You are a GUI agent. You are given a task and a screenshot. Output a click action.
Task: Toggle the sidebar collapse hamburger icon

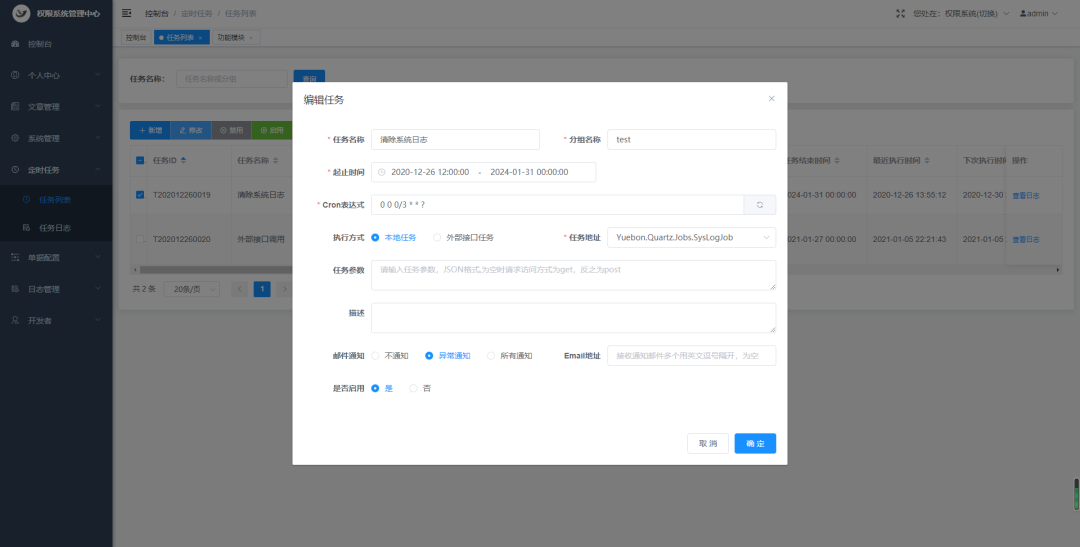click(x=127, y=13)
